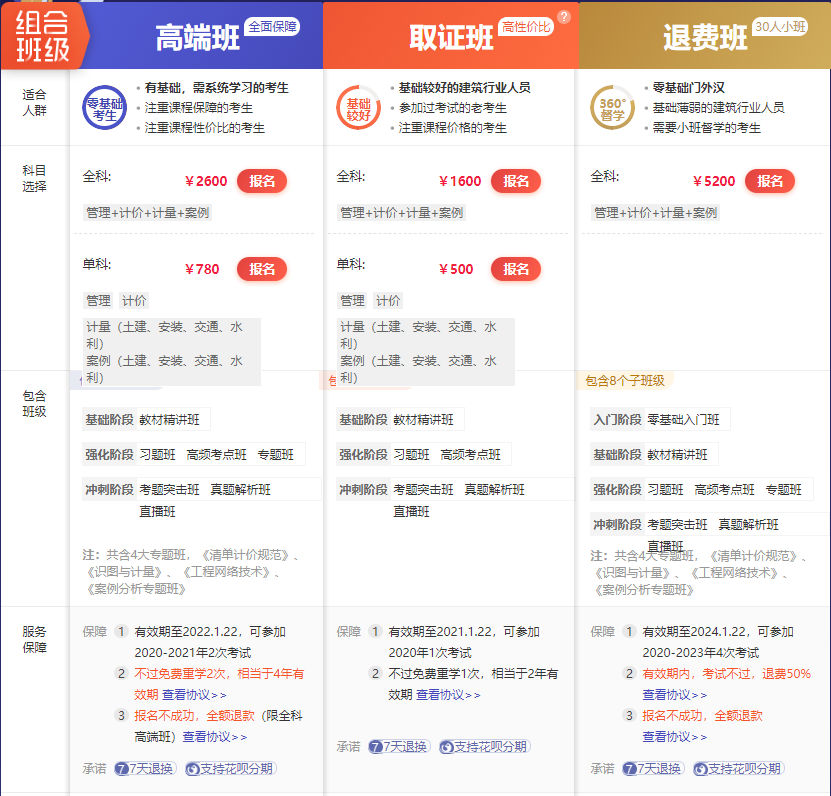Click the 零基础考生 circular badge under 高端班

(104, 108)
